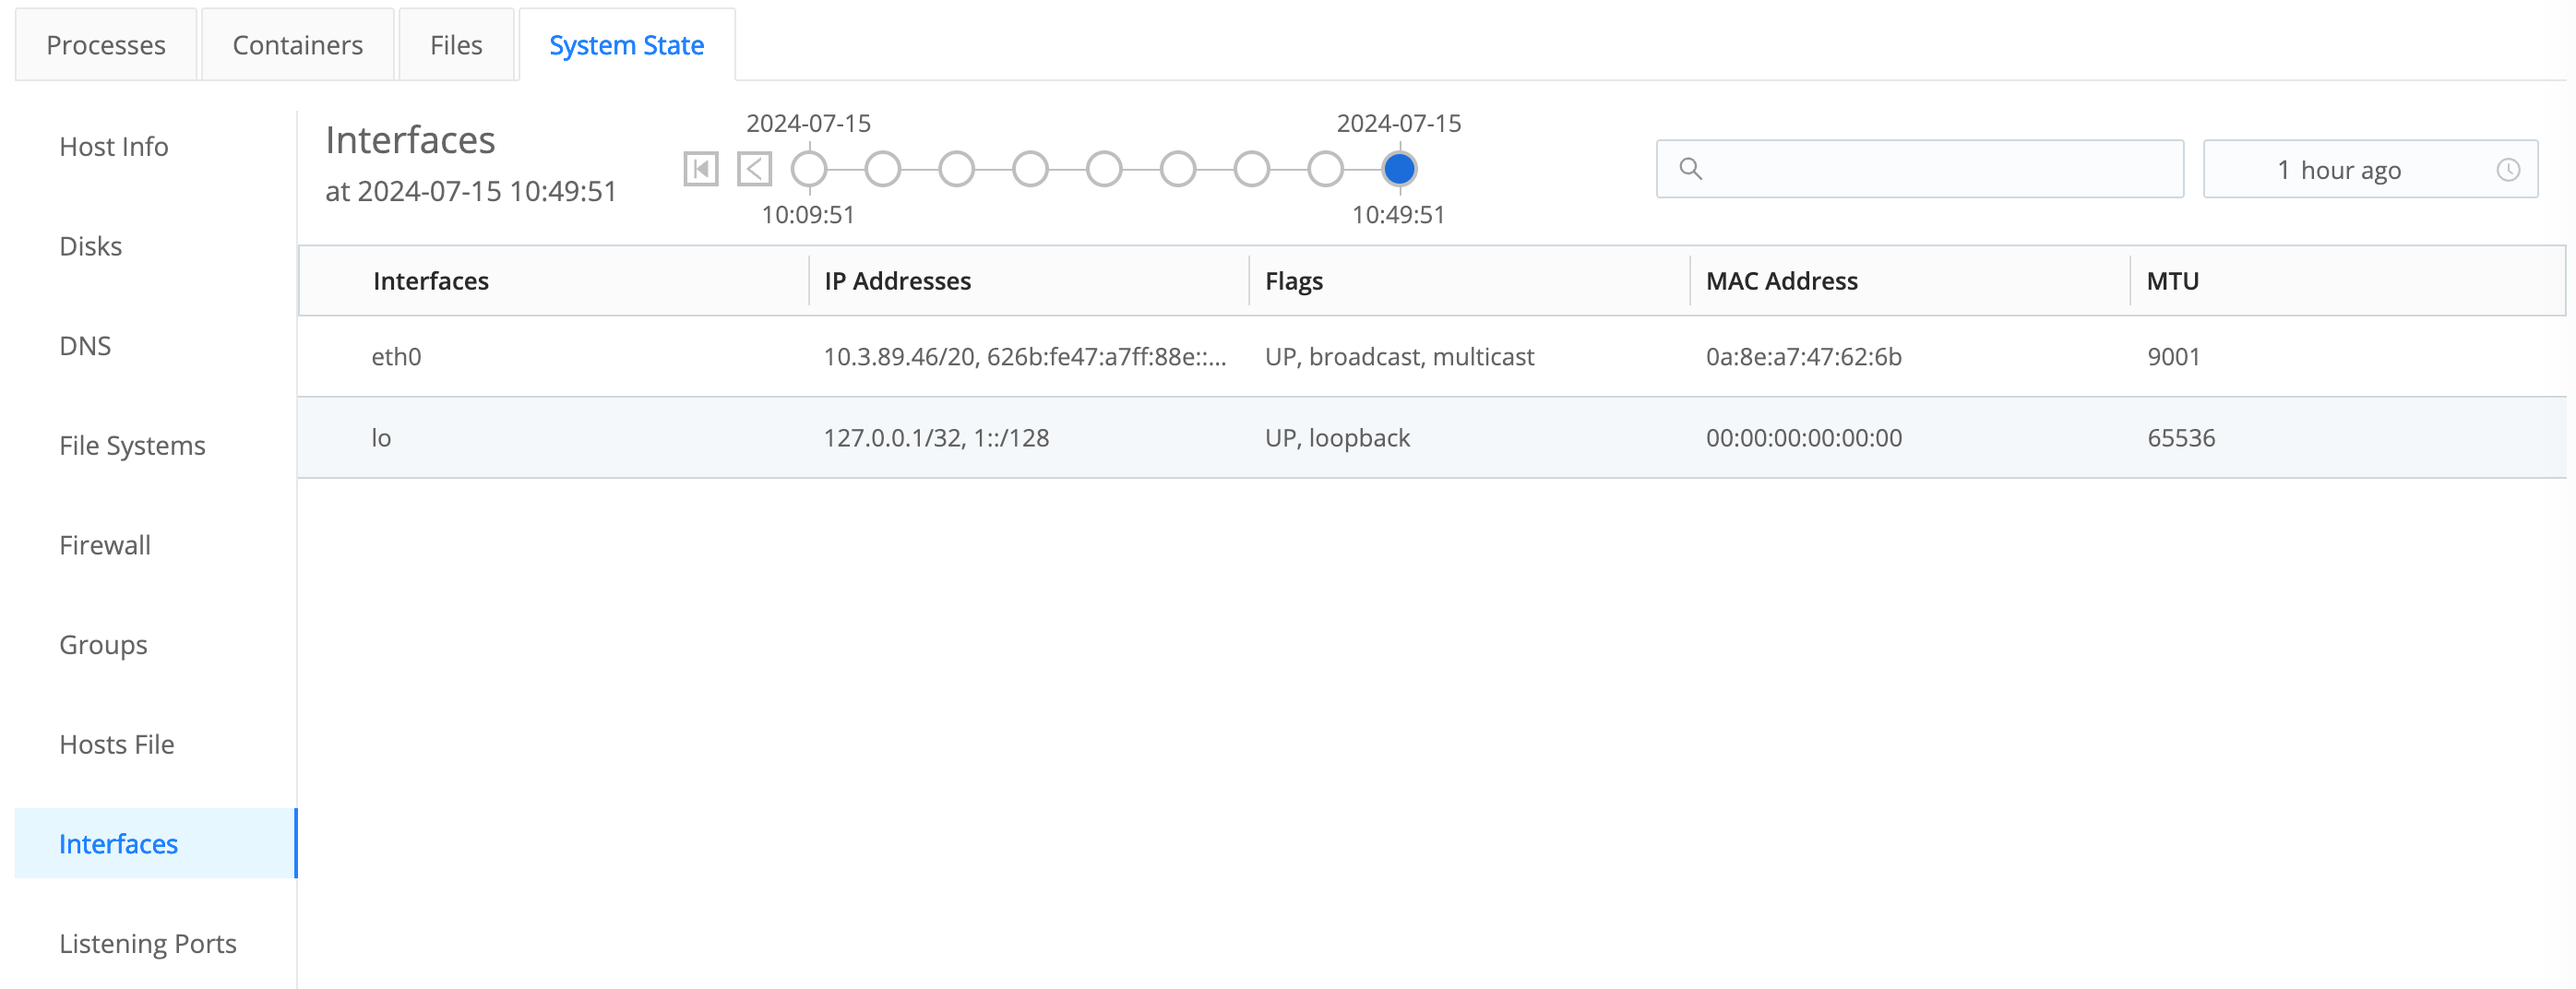Click the skip-to-first-snapshot icon

pyautogui.click(x=701, y=168)
